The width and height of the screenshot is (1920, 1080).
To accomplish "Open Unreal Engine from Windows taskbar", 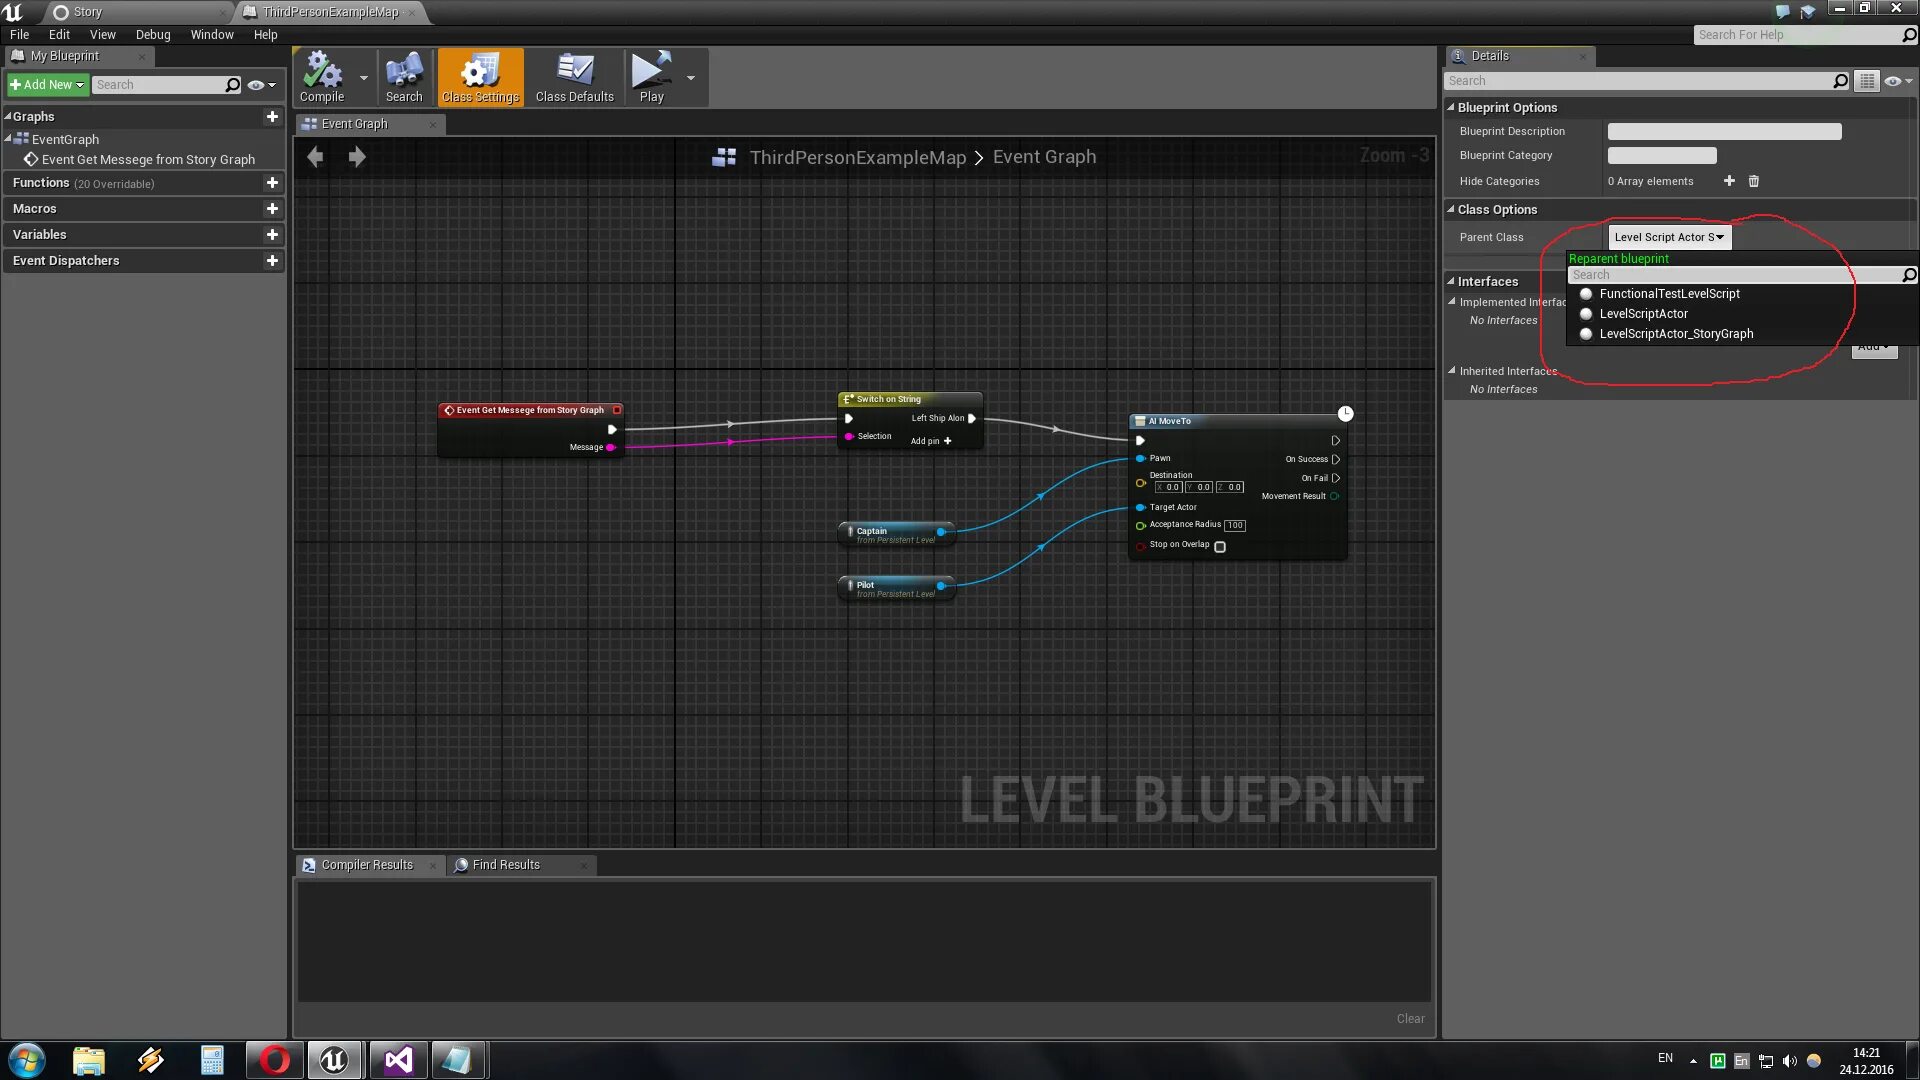I will coord(334,1059).
